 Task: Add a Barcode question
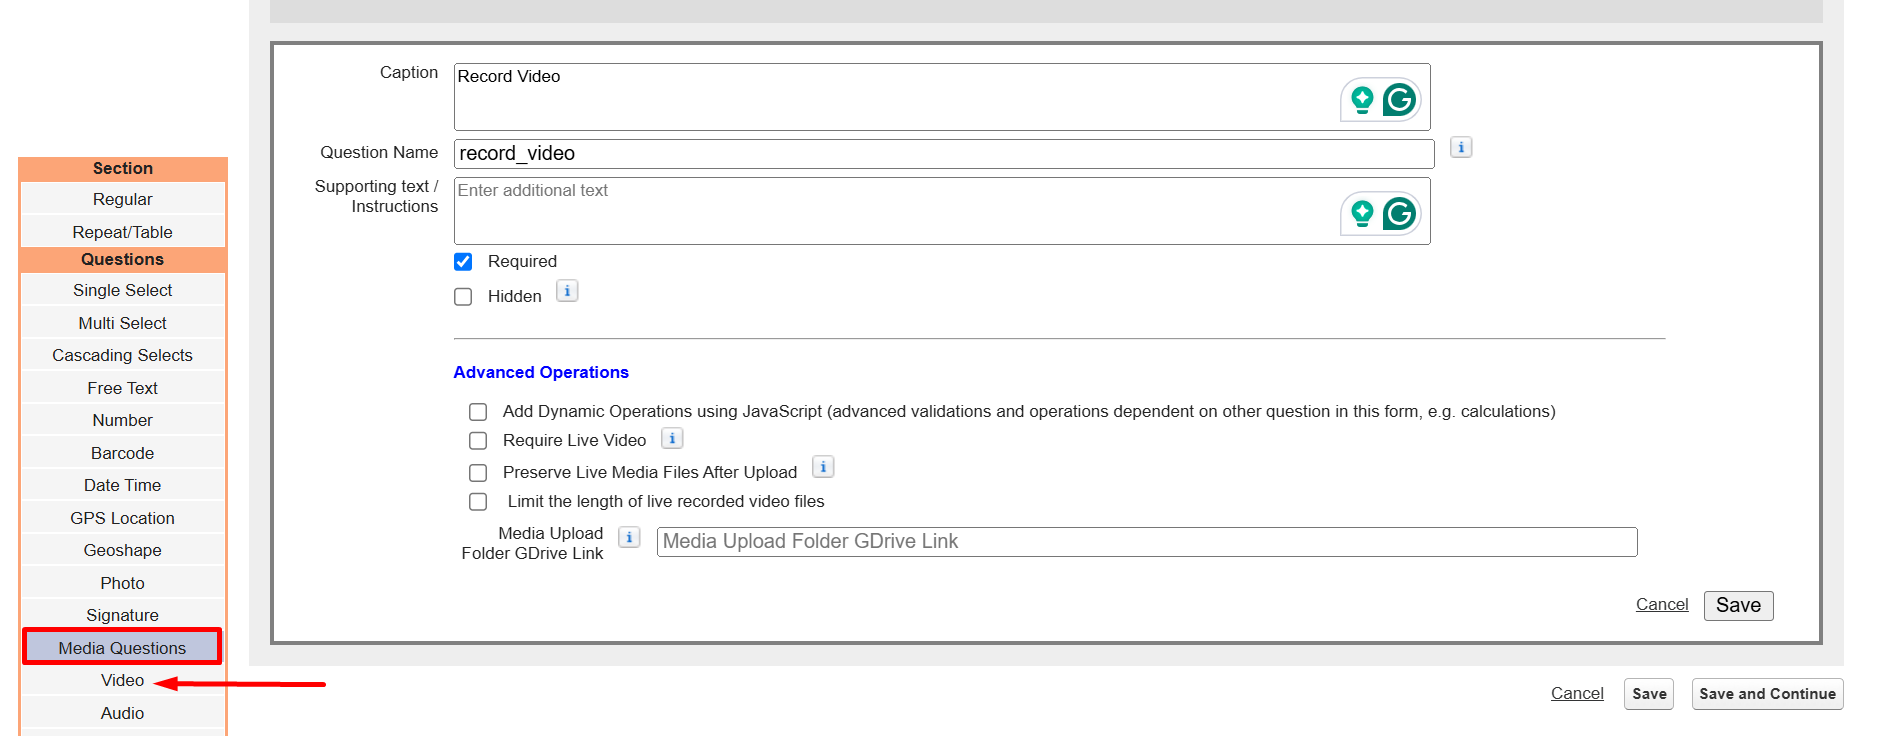pos(123,453)
